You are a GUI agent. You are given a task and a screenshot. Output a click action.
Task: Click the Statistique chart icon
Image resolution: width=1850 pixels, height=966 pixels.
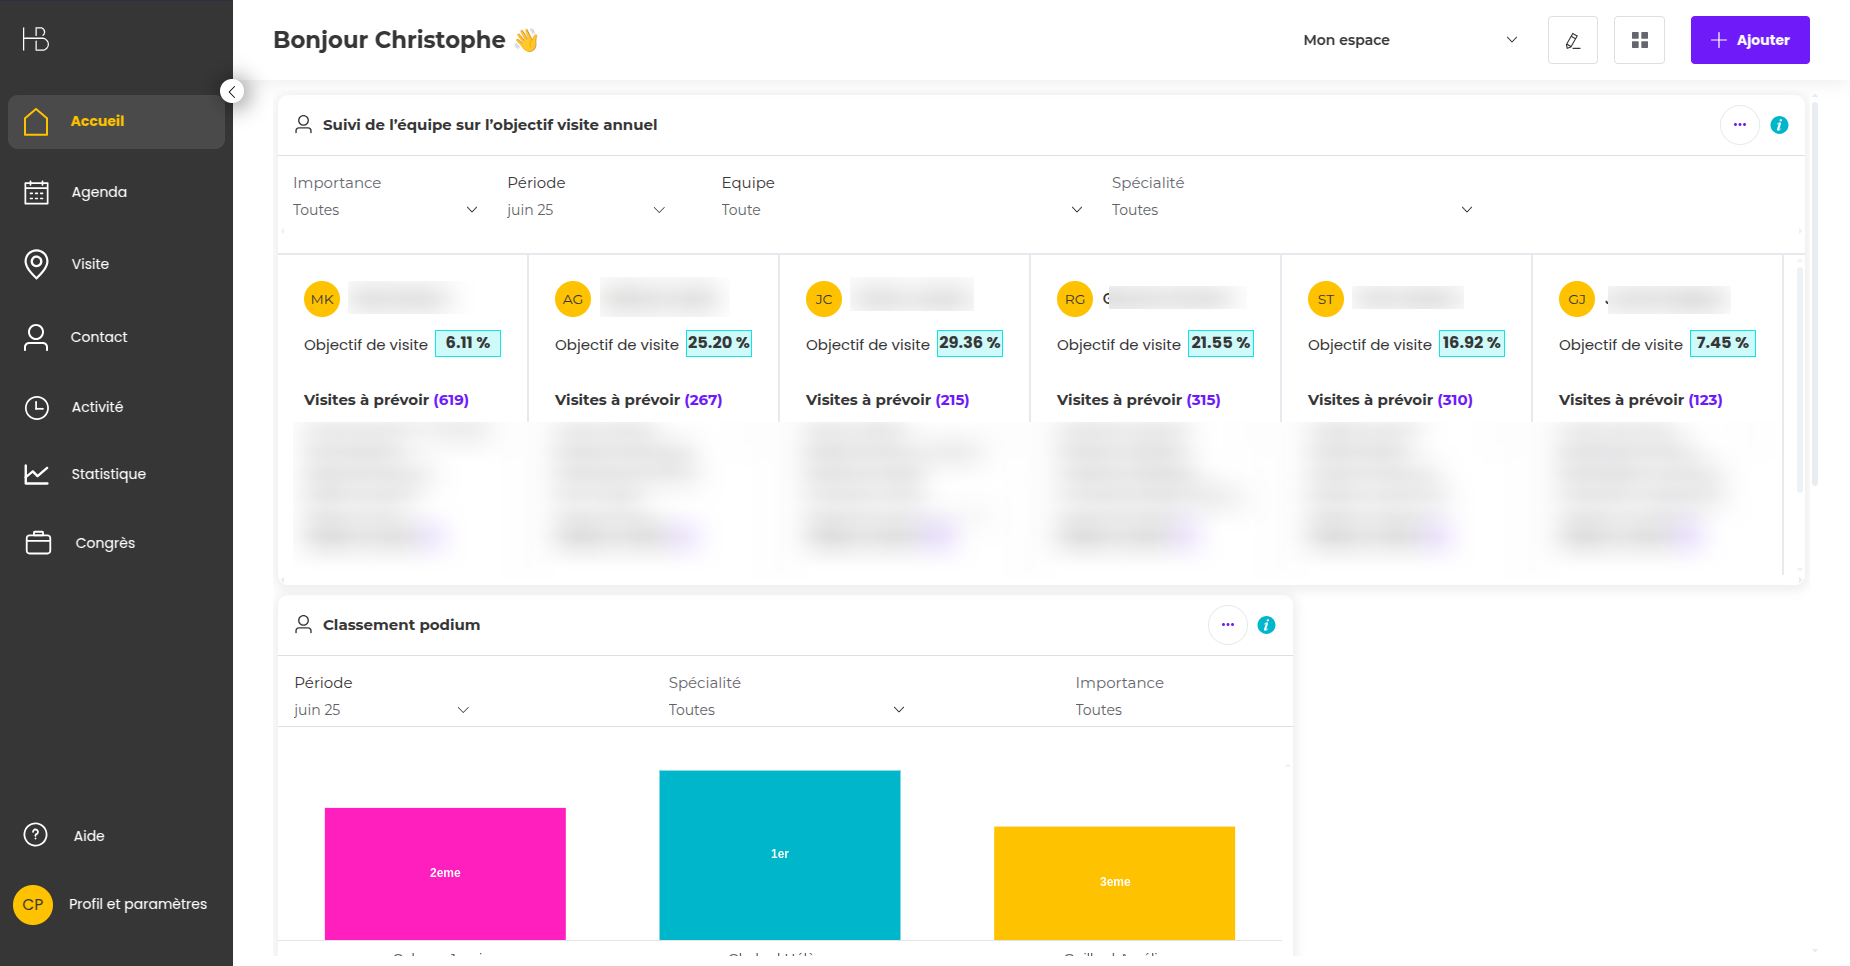(37, 474)
